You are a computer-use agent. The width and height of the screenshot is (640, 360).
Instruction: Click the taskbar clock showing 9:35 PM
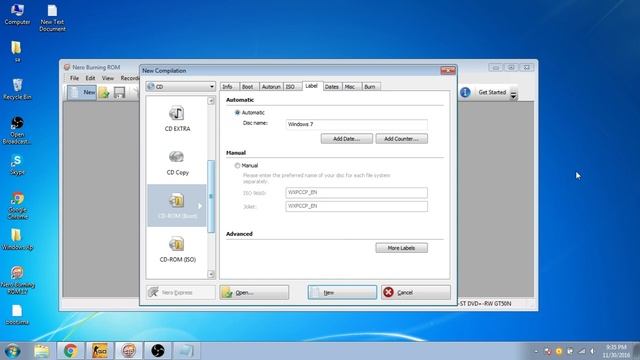pyautogui.click(x=616, y=351)
